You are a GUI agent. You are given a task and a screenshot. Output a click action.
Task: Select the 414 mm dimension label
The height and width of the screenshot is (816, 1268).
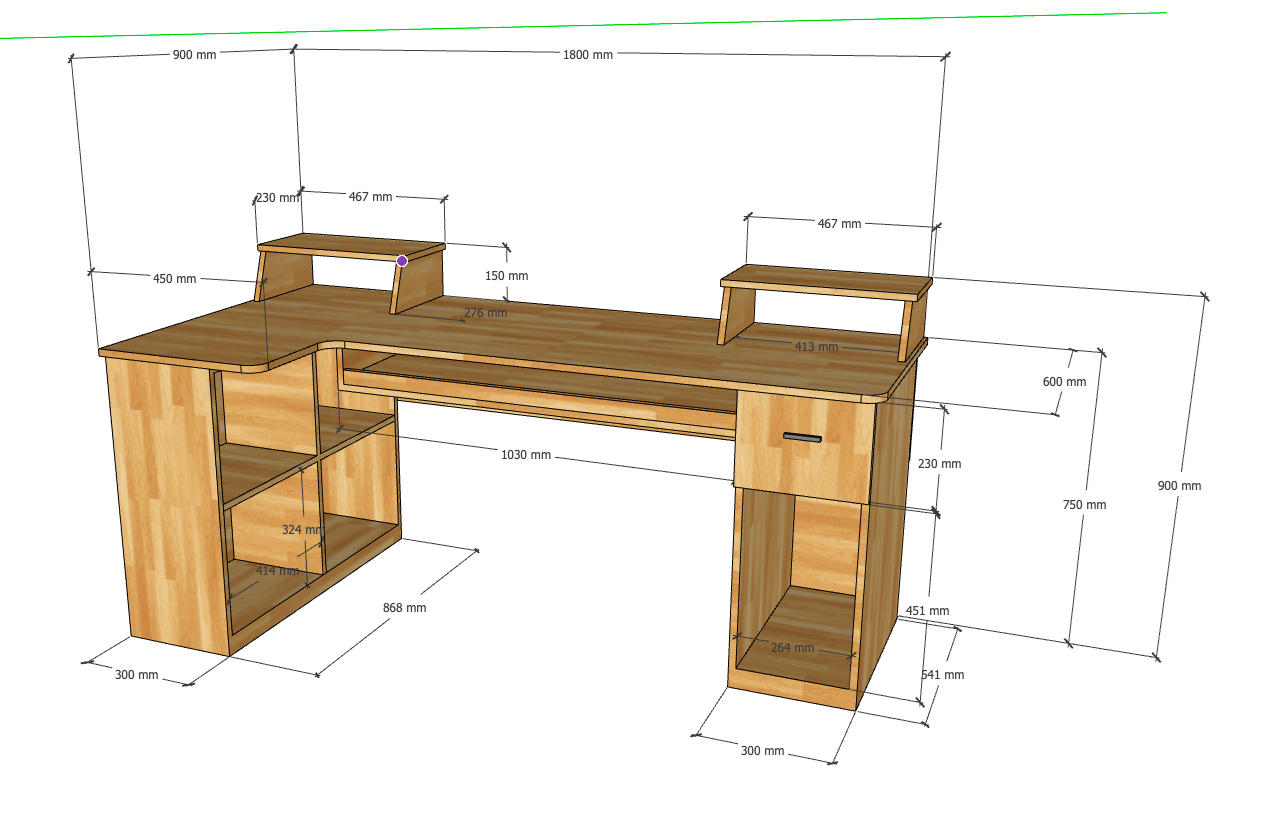277,571
